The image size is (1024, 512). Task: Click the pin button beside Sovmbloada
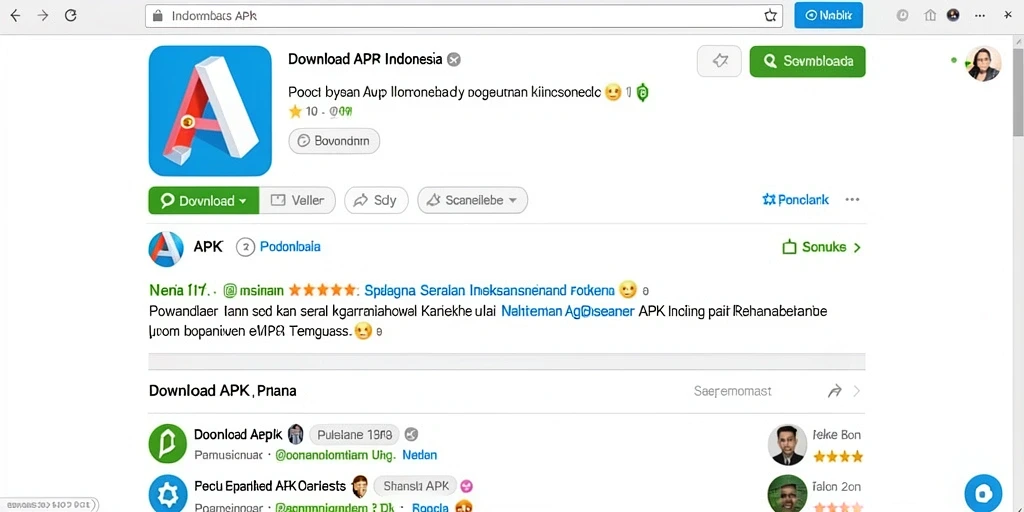pos(719,61)
